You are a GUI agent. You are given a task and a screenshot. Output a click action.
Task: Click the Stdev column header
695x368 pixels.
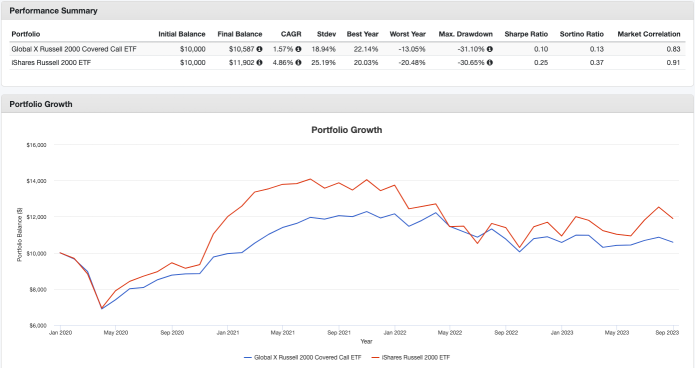pyautogui.click(x=326, y=34)
